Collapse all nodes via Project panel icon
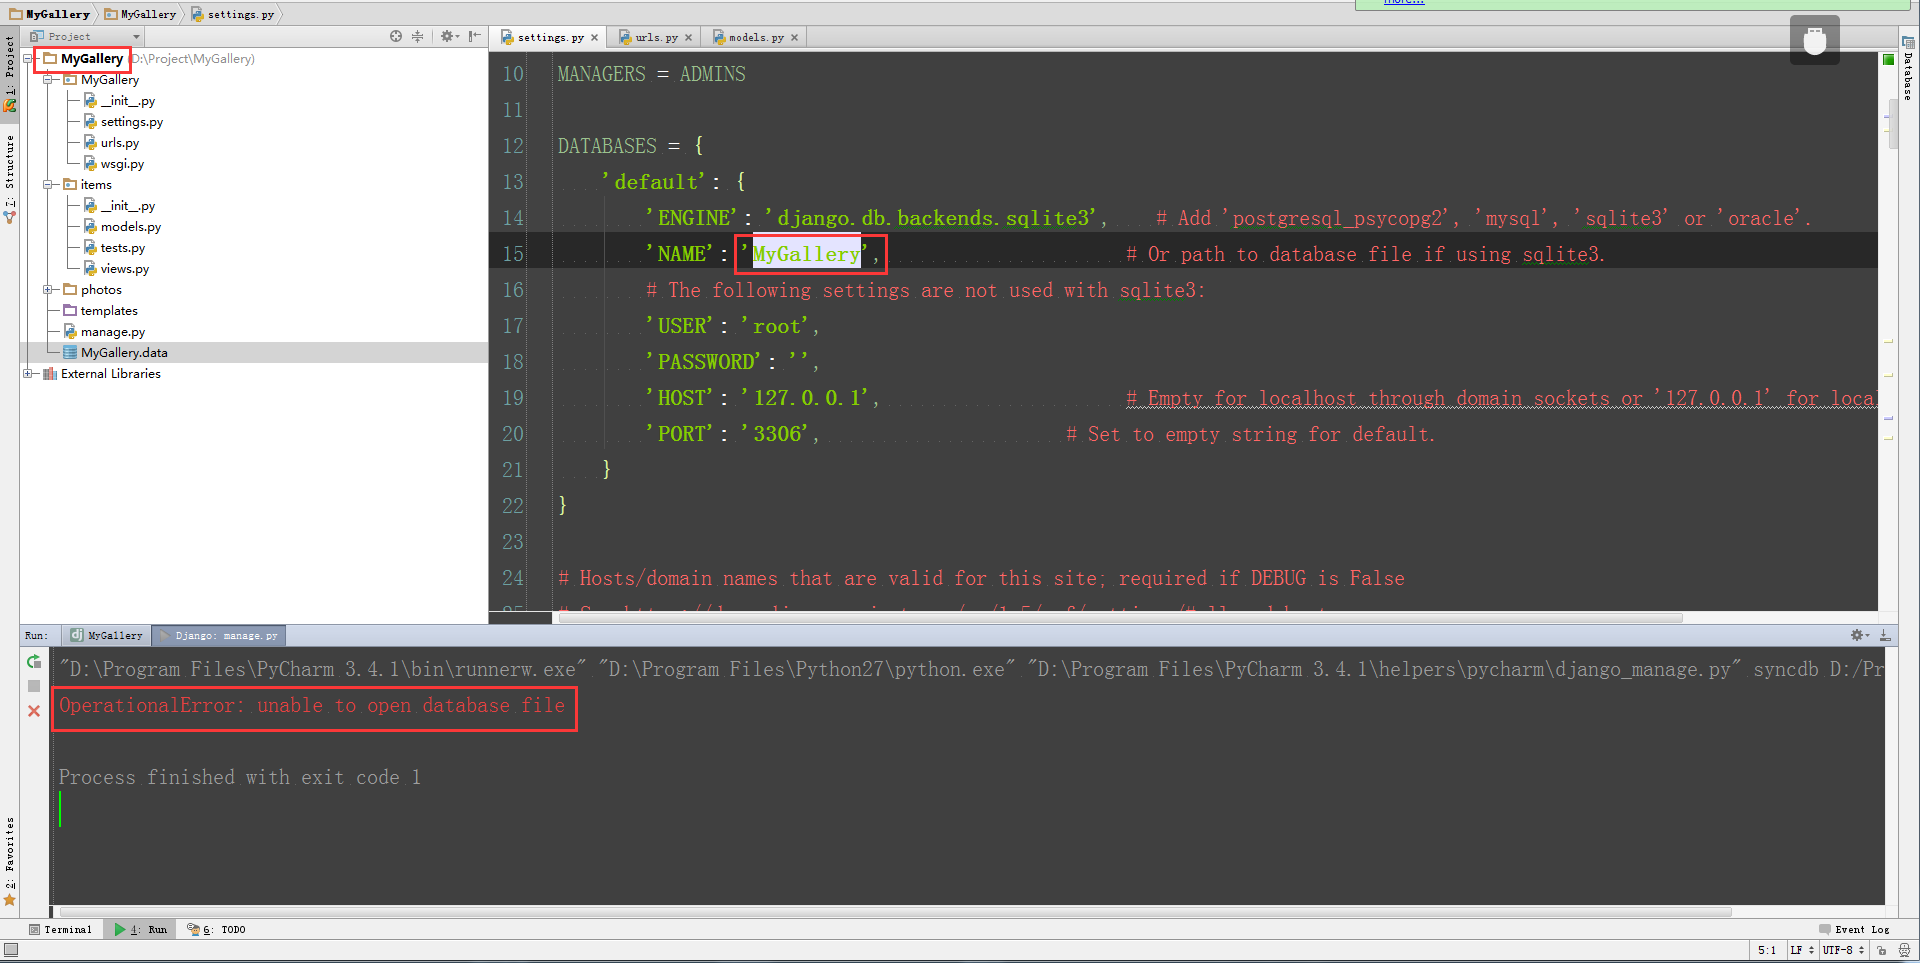The image size is (1920, 963). [417, 36]
